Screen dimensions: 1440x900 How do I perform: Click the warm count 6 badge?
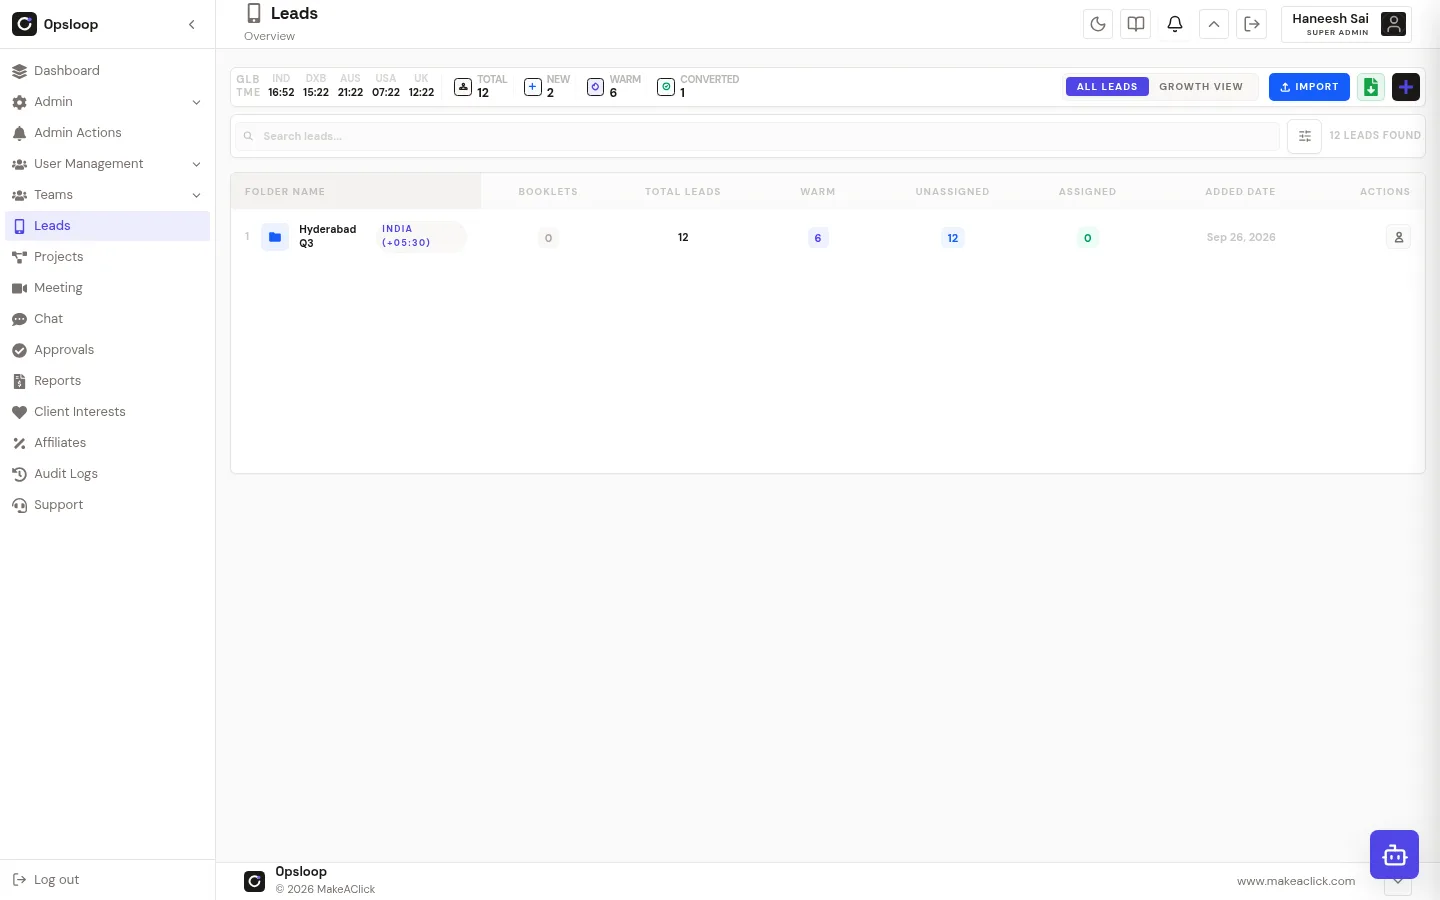[818, 238]
